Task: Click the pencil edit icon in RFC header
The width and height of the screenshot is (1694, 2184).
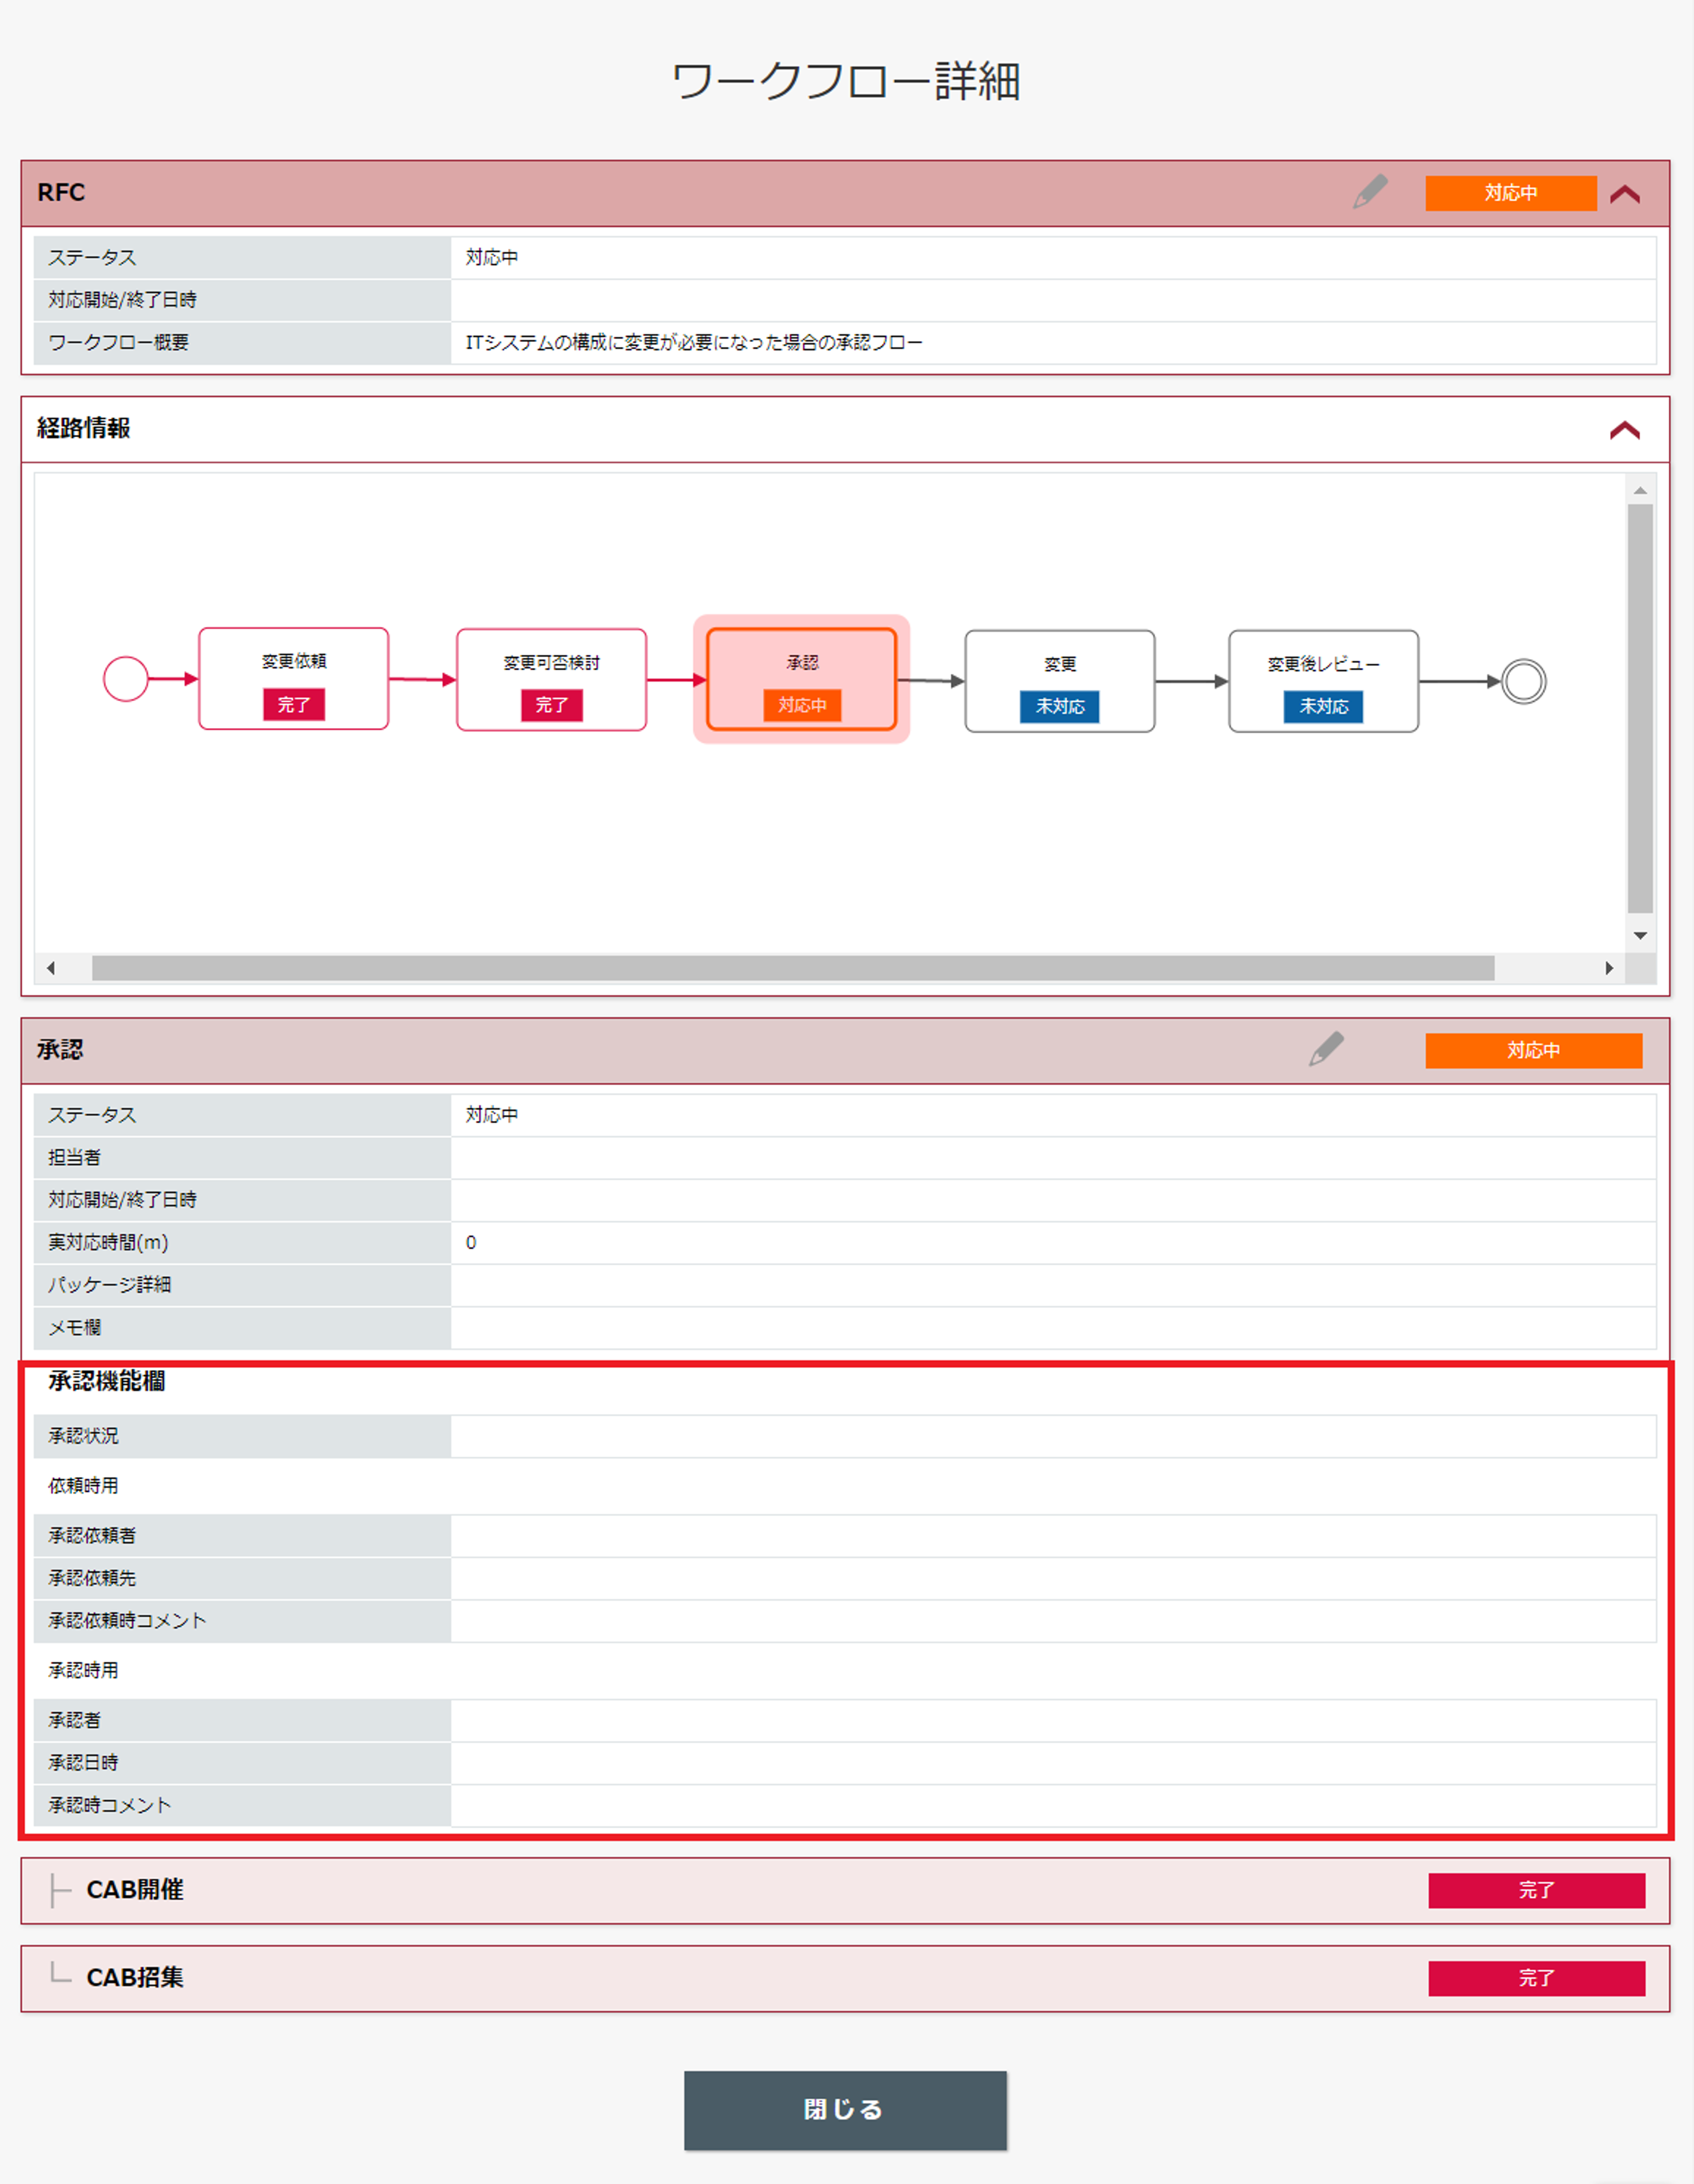Action: 1370,192
